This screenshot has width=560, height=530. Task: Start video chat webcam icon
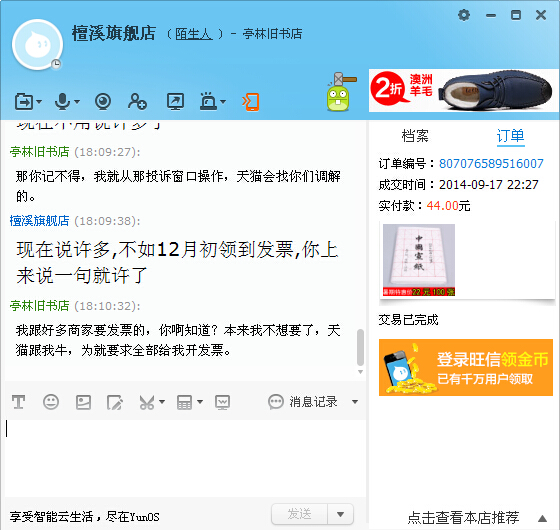point(103,101)
